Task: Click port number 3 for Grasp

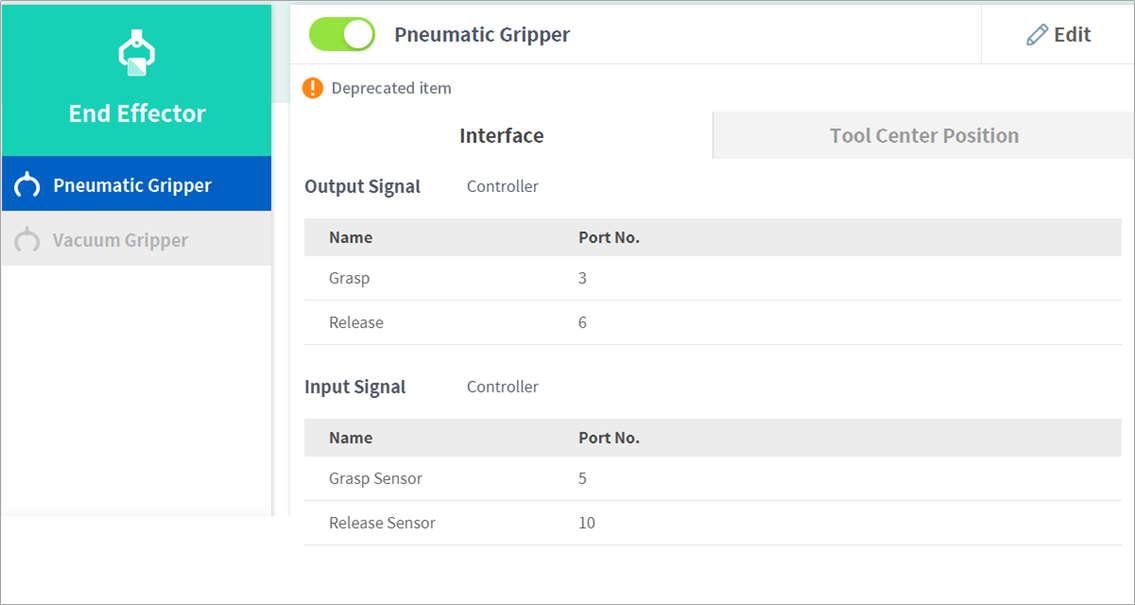Action: click(x=583, y=278)
